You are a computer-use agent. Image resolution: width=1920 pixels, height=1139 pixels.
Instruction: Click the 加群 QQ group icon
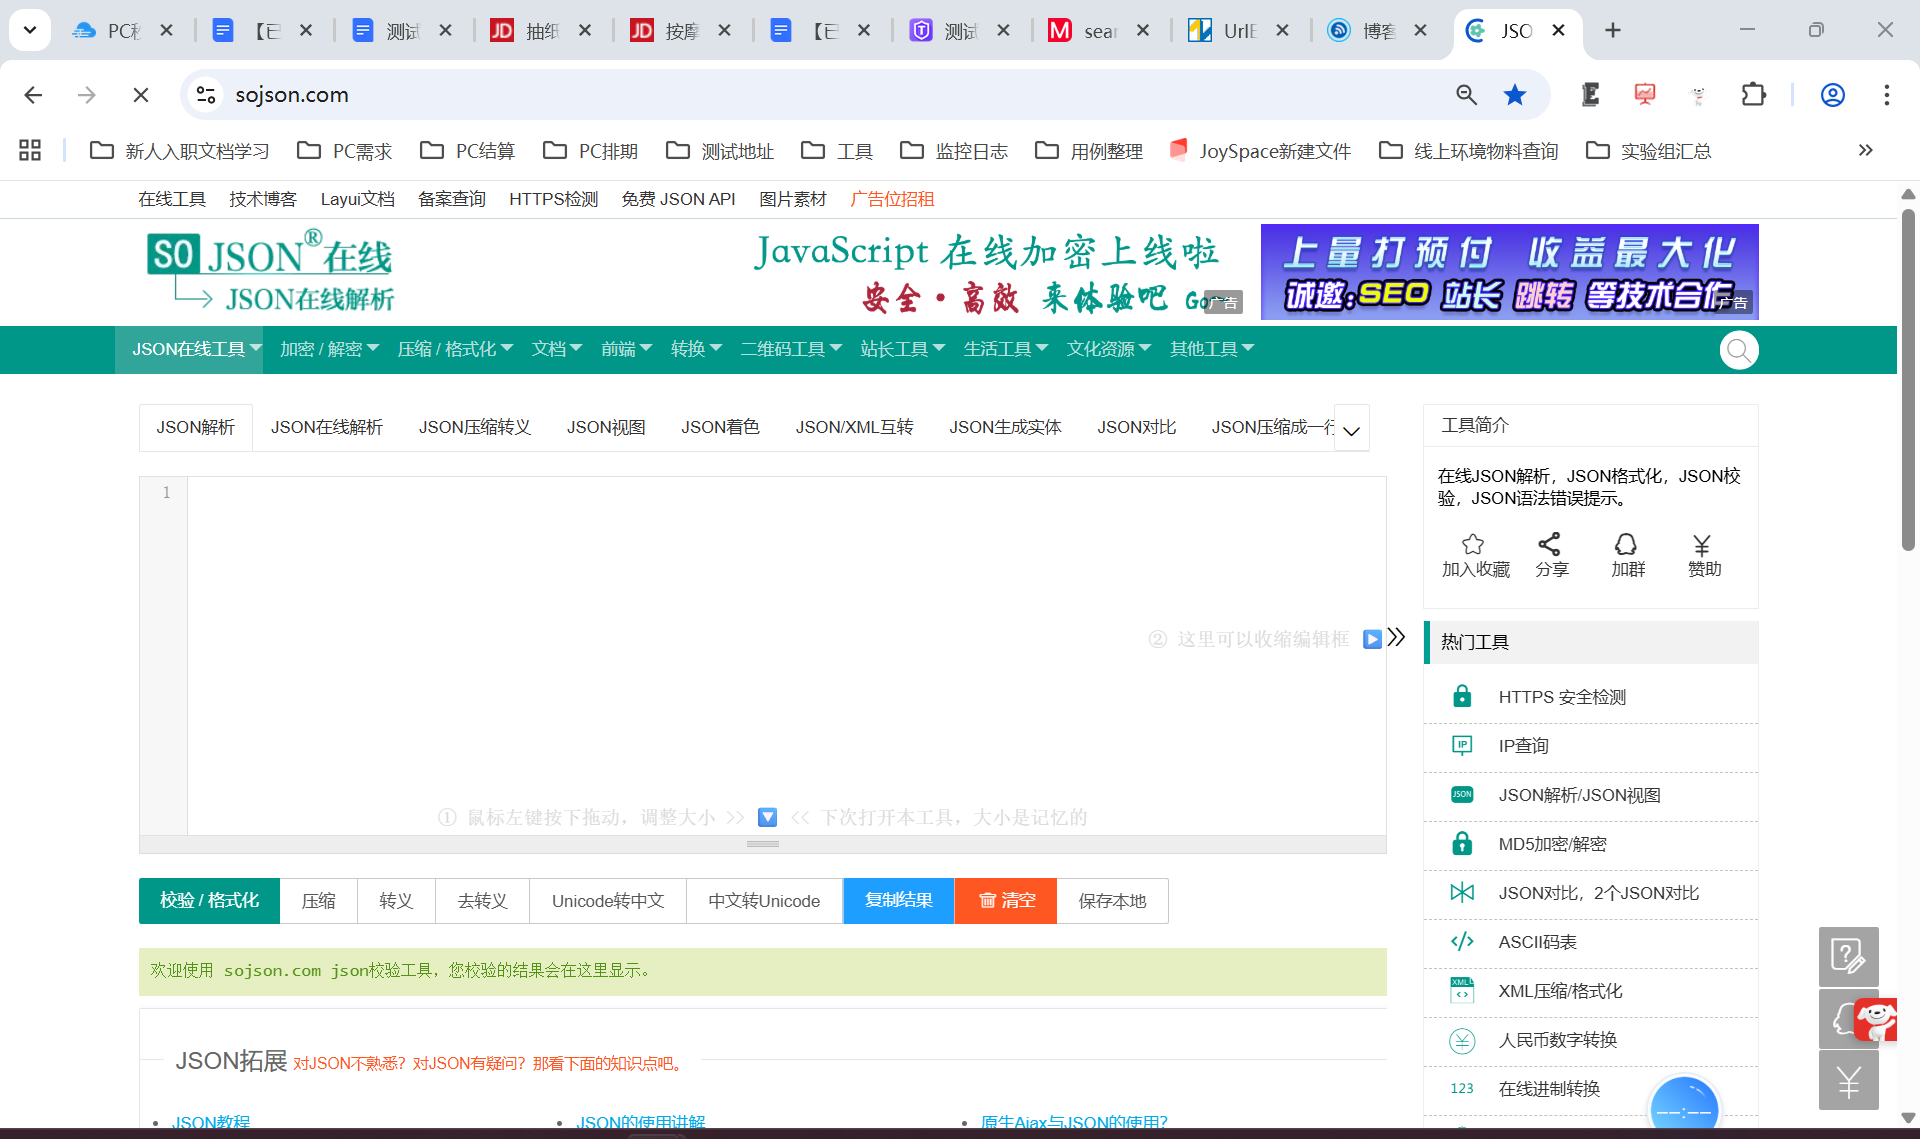(1626, 545)
